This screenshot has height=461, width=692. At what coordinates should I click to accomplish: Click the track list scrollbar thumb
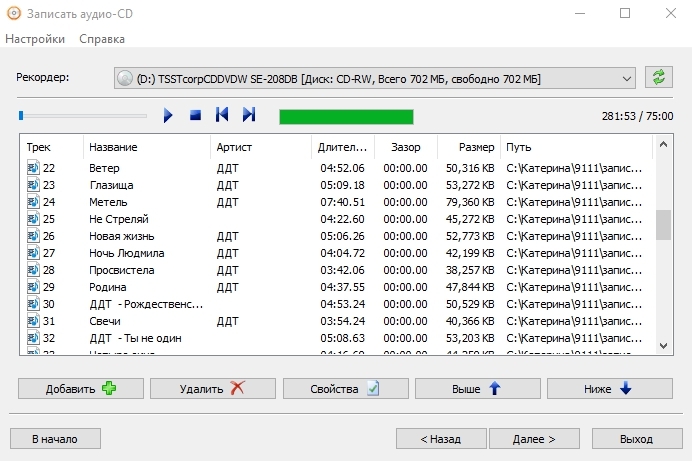click(x=663, y=225)
